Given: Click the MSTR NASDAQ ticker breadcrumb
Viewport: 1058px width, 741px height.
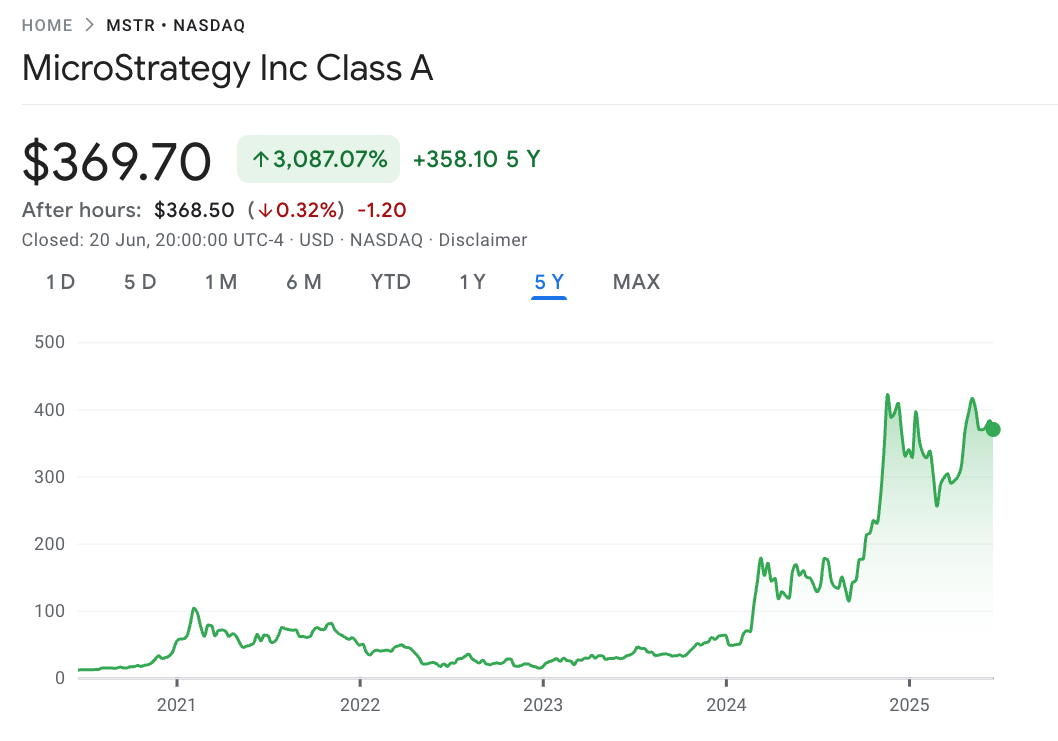Looking at the screenshot, I should (178, 25).
